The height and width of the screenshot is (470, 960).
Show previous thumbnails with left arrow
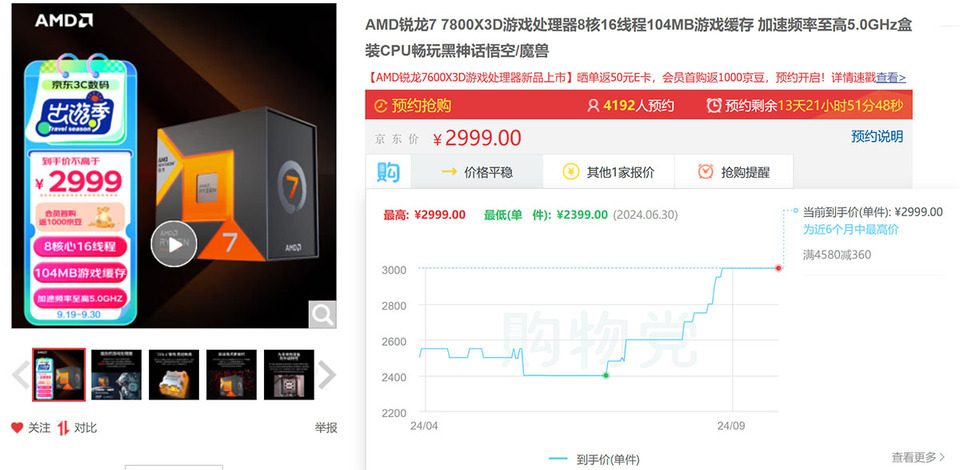21,375
